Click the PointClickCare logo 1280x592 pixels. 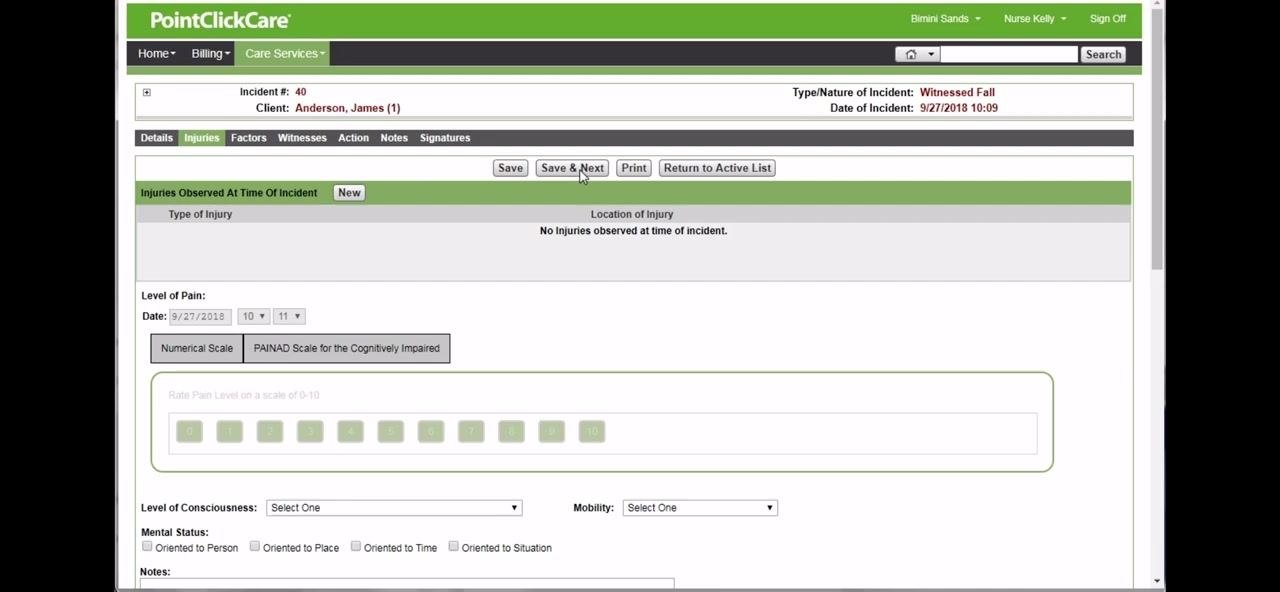220,20
